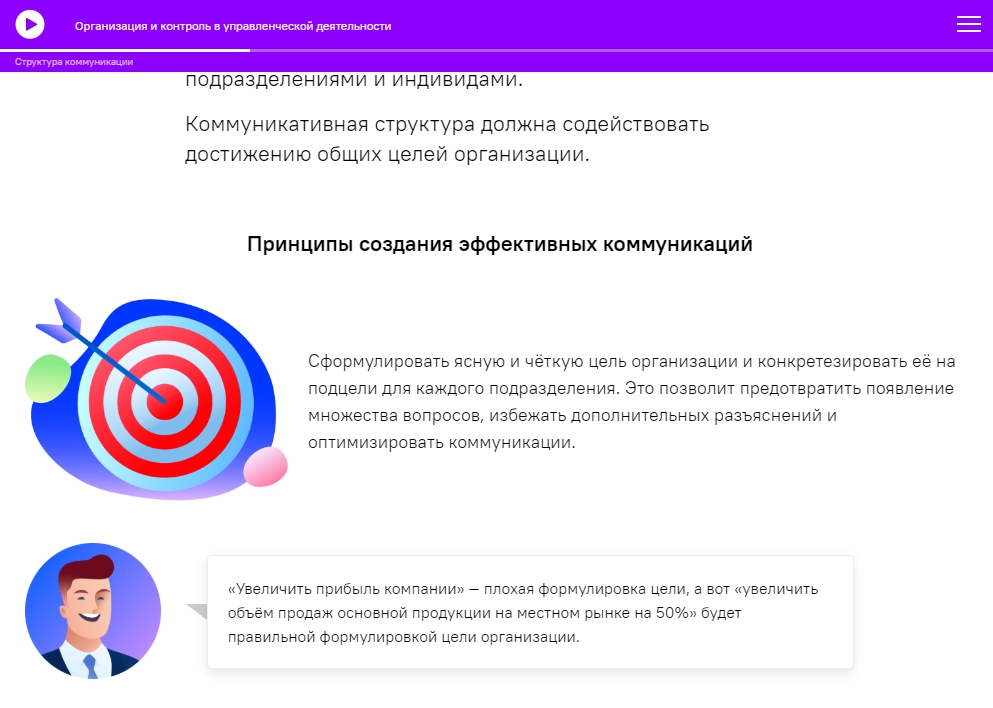Image resolution: width=993 pixels, height=708 pixels.
Task: Click the quote box about «Увеличить прибыль компании»
Action: [530, 612]
